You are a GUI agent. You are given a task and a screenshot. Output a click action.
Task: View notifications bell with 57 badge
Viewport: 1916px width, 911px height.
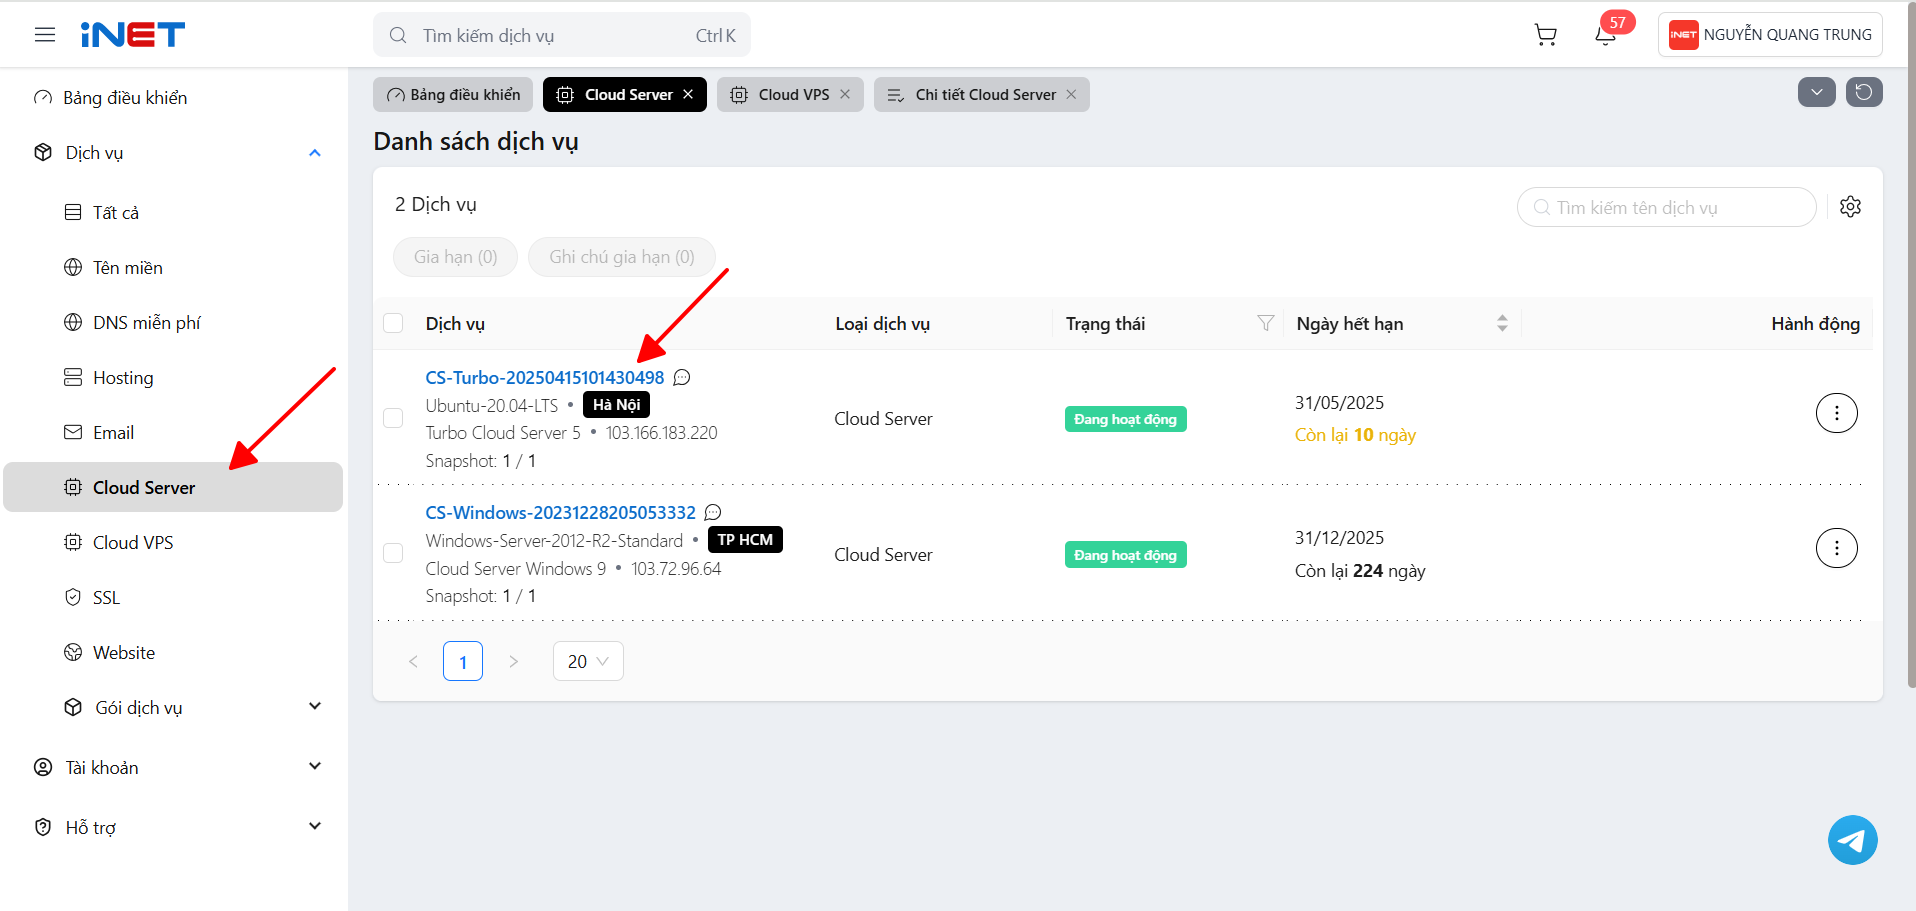point(1606,35)
